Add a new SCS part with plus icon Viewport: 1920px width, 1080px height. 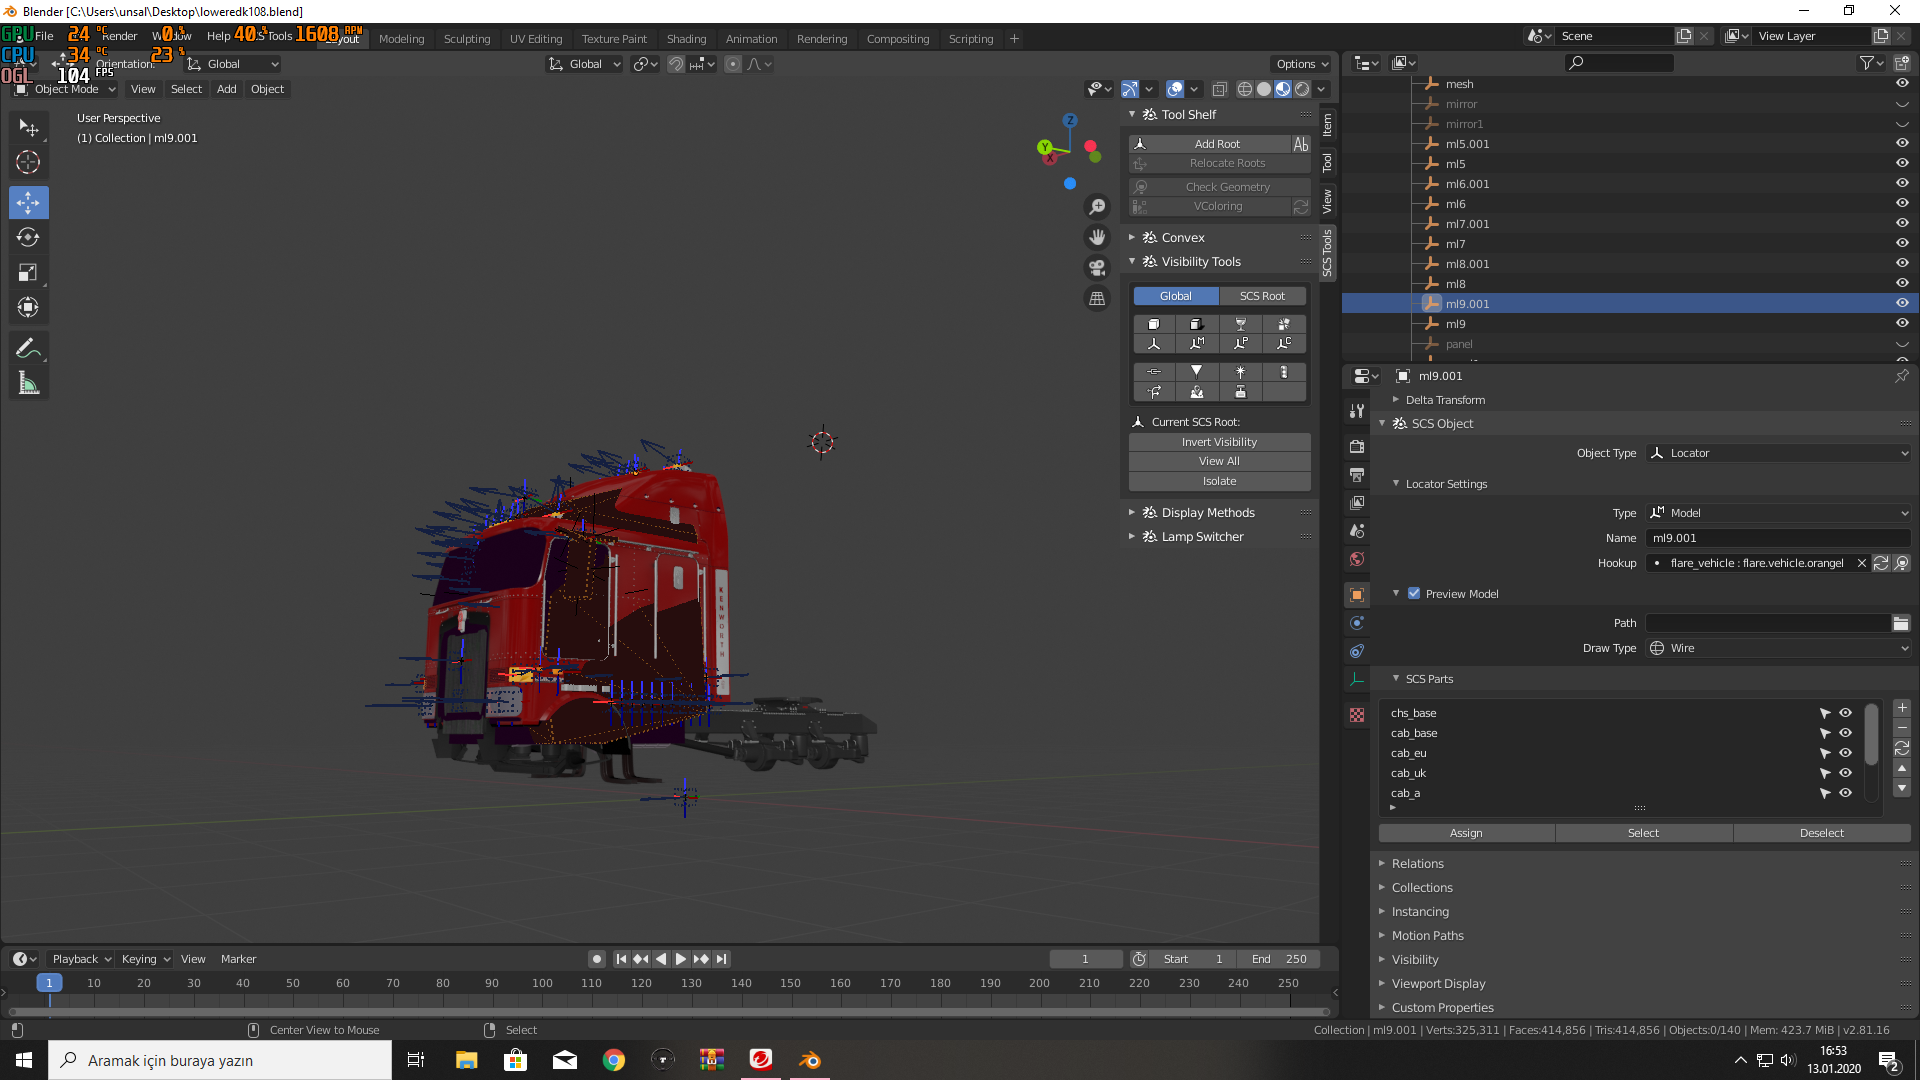tap(1902, 708)
